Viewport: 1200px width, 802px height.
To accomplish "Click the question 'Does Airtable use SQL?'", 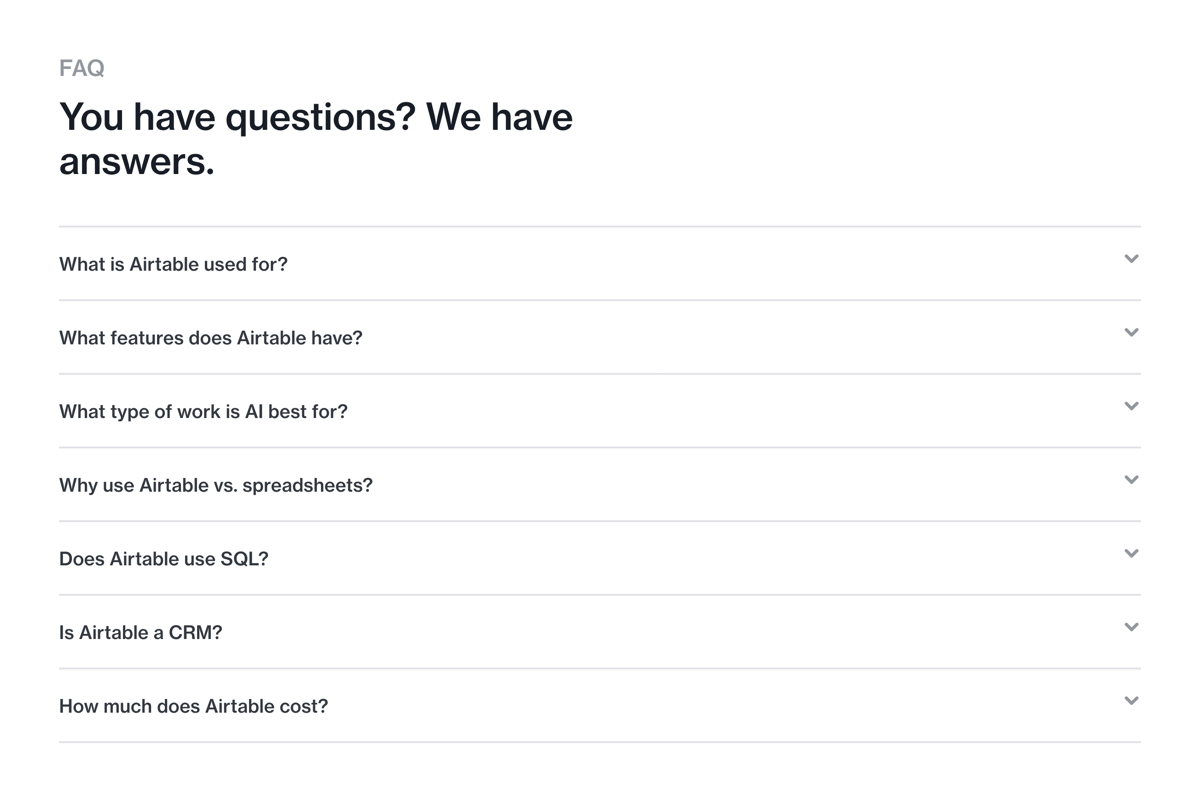I will point(163,559).
